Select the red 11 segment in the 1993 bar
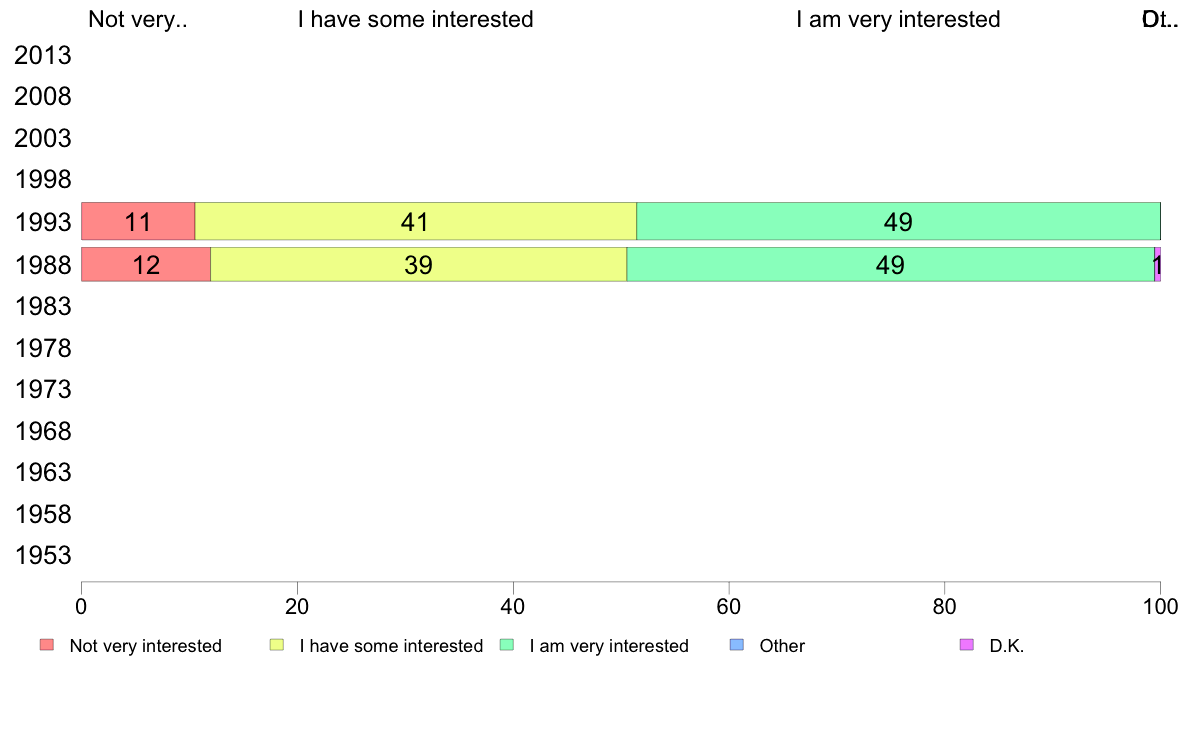Viewport: 1188px width, 736px height. pyautogui.click(x=138, y=221)
